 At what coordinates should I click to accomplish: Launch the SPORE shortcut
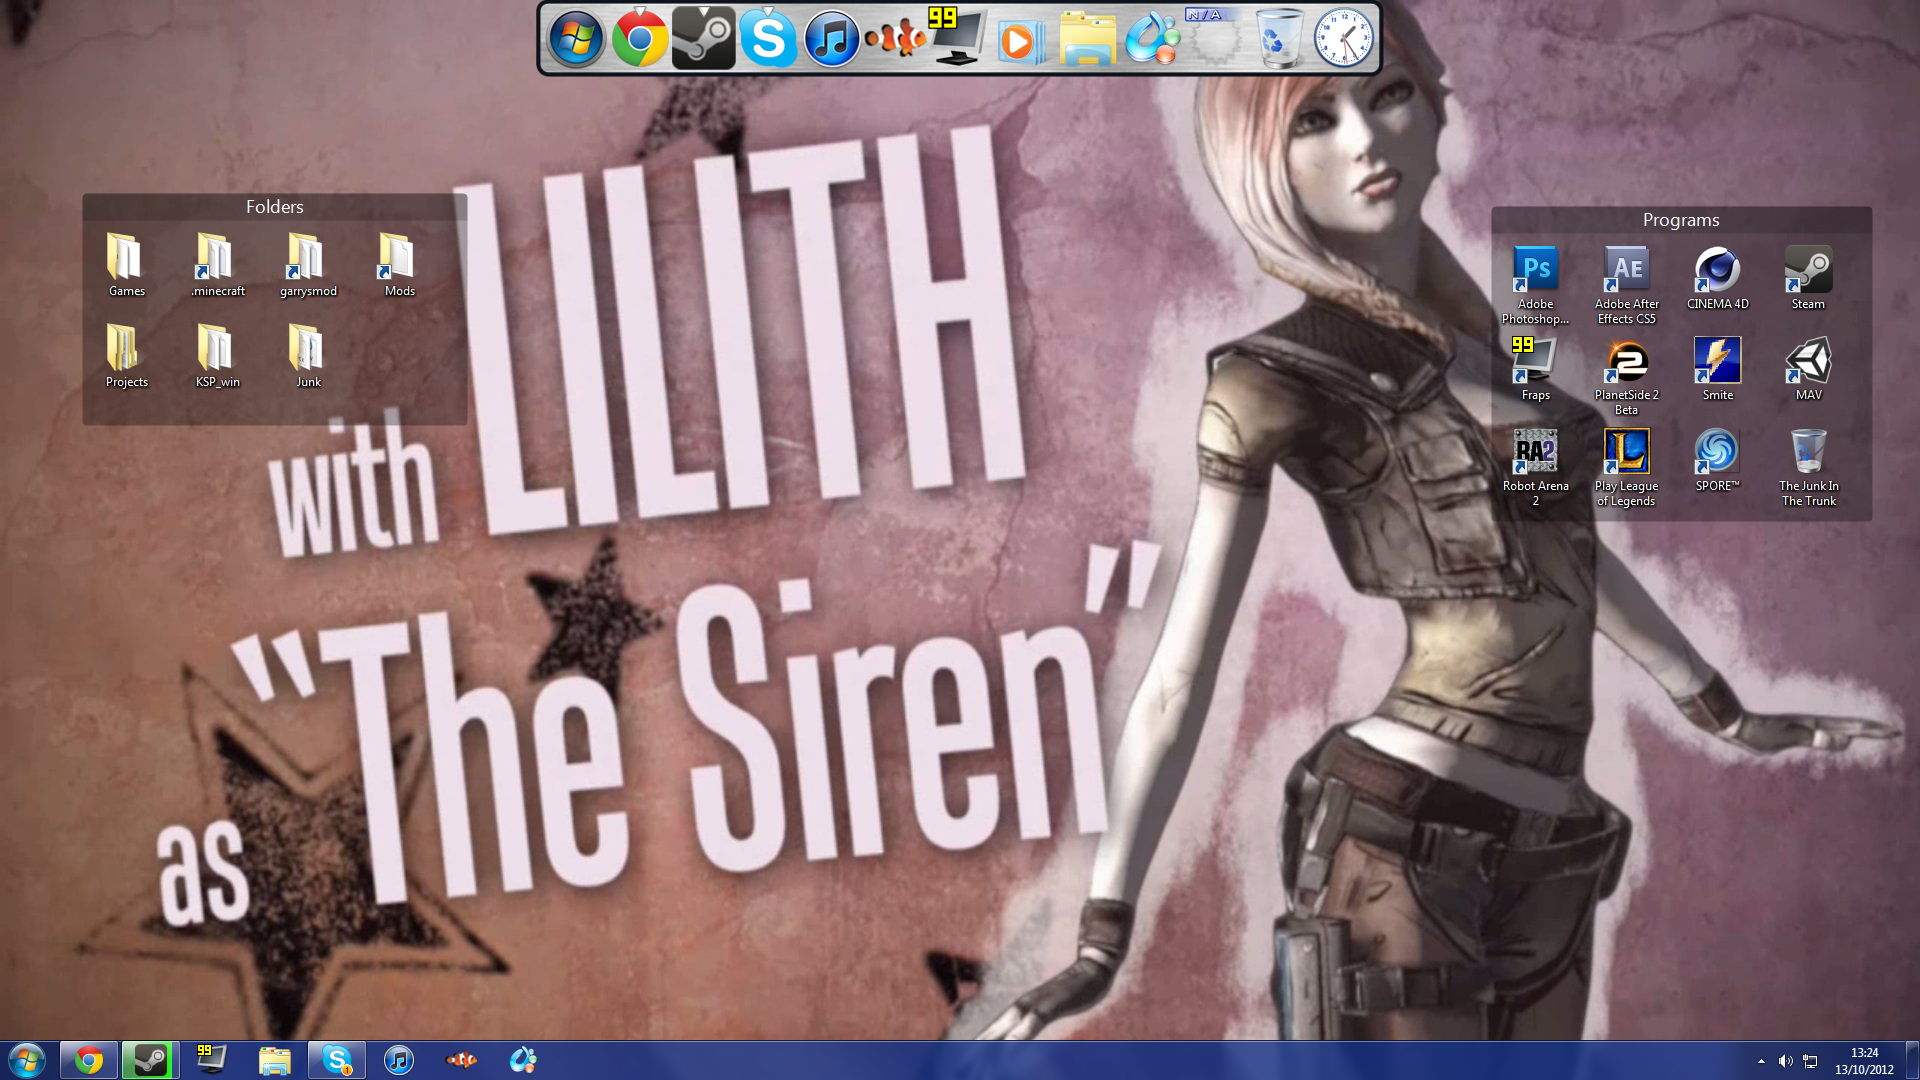1718,460
